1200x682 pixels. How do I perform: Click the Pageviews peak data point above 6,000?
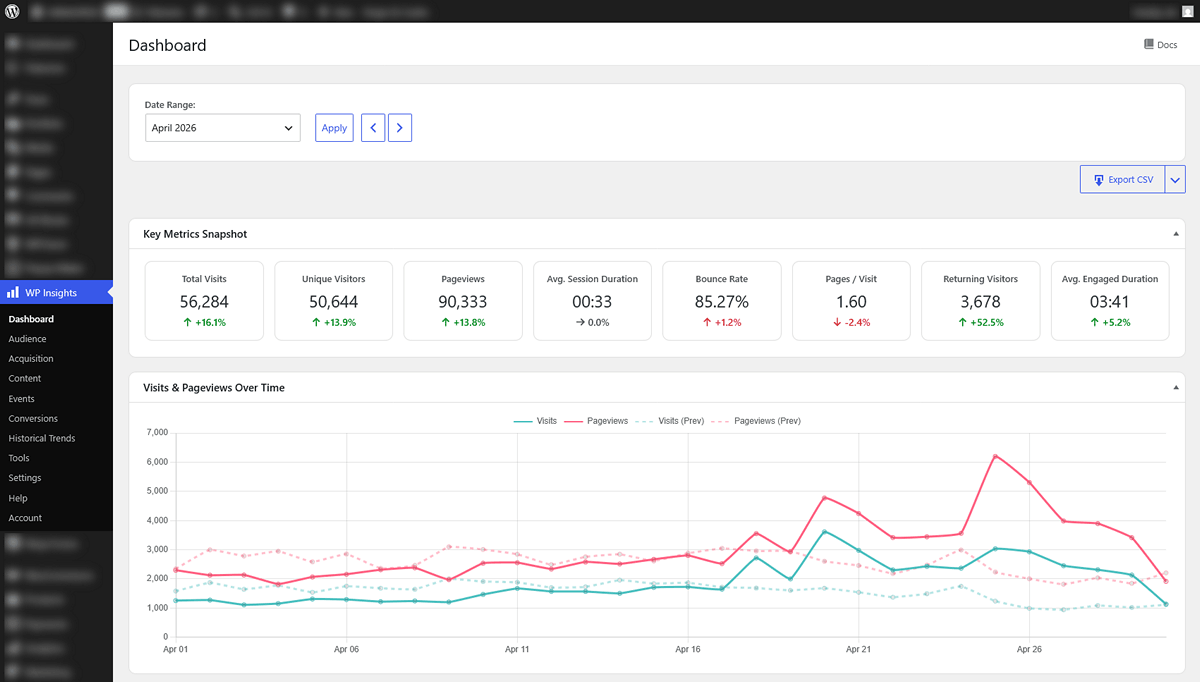[995, 456]
